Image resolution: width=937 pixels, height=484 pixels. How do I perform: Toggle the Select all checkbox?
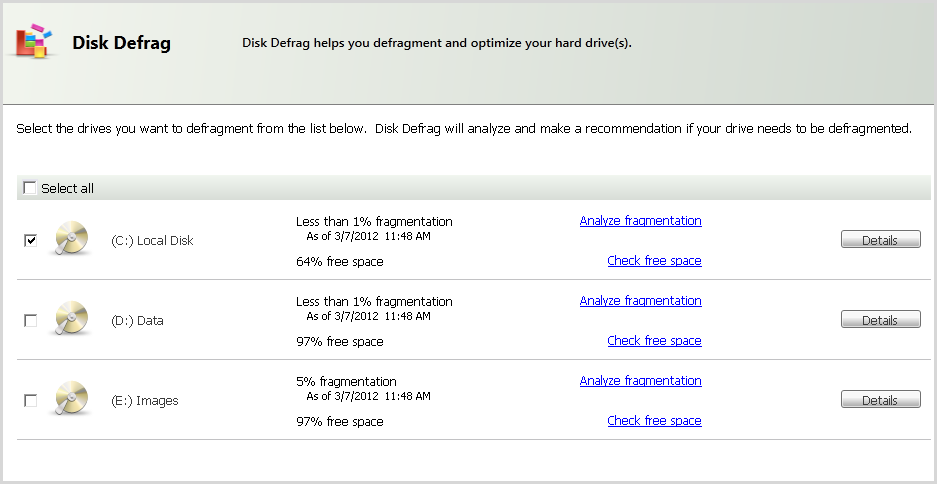[x=30, y=188]
